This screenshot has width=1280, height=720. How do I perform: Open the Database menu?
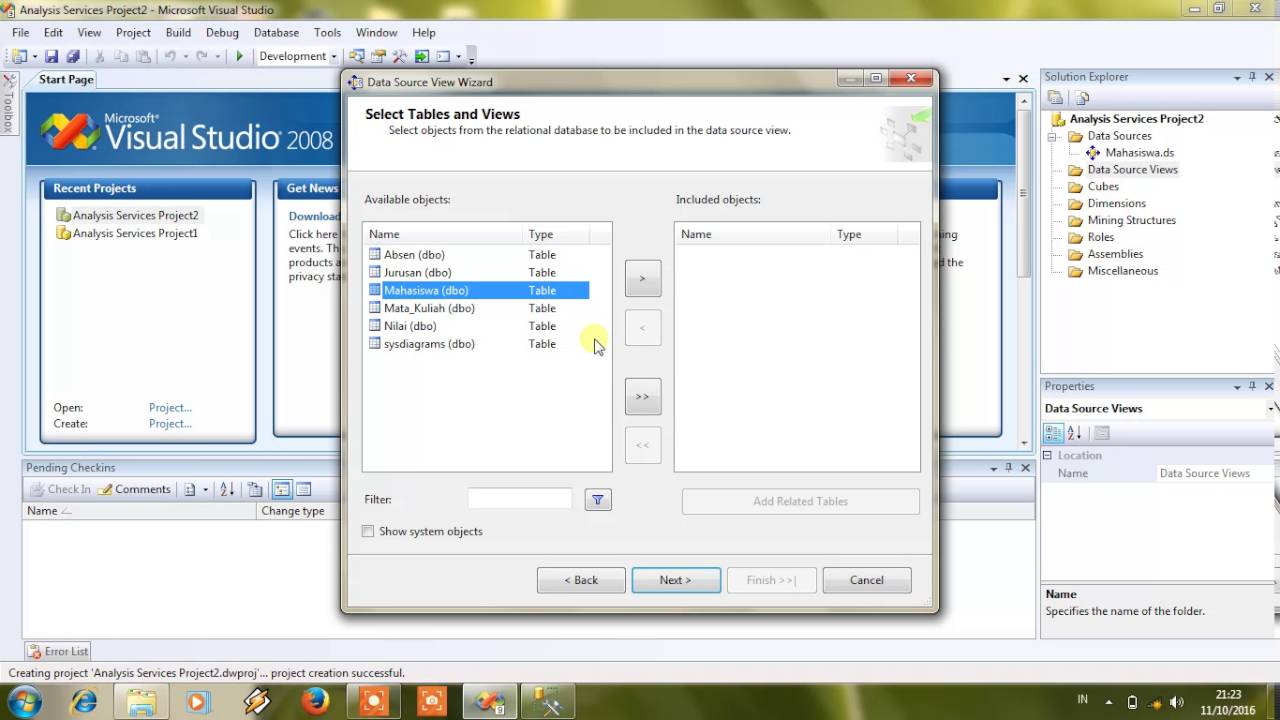click(x=276, y=33)
